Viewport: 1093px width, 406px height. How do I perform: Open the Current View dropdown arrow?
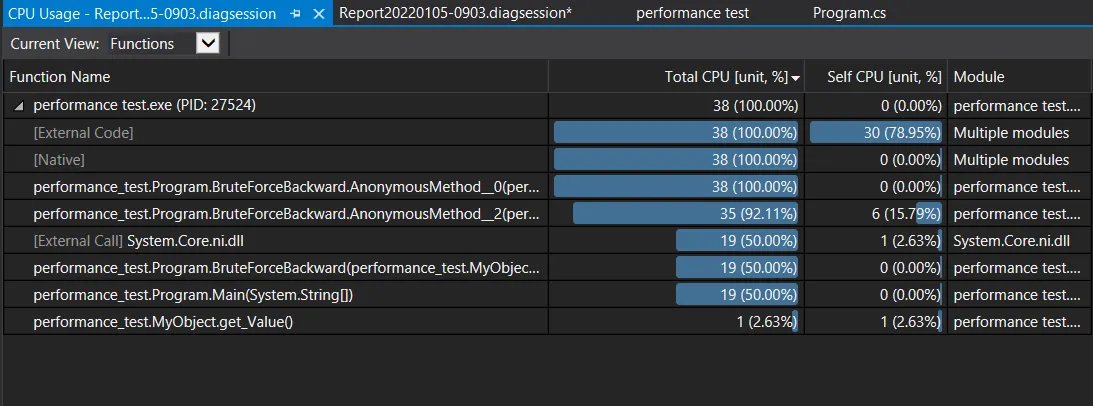pyautogui.click(x=208, y=43)
